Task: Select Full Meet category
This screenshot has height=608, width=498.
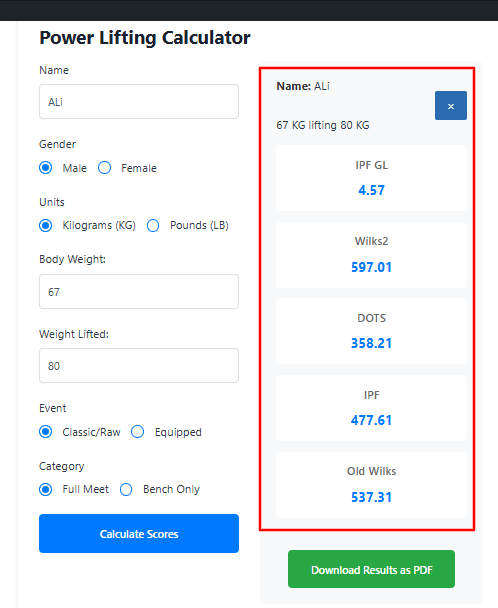Action: tap(46, 489)
